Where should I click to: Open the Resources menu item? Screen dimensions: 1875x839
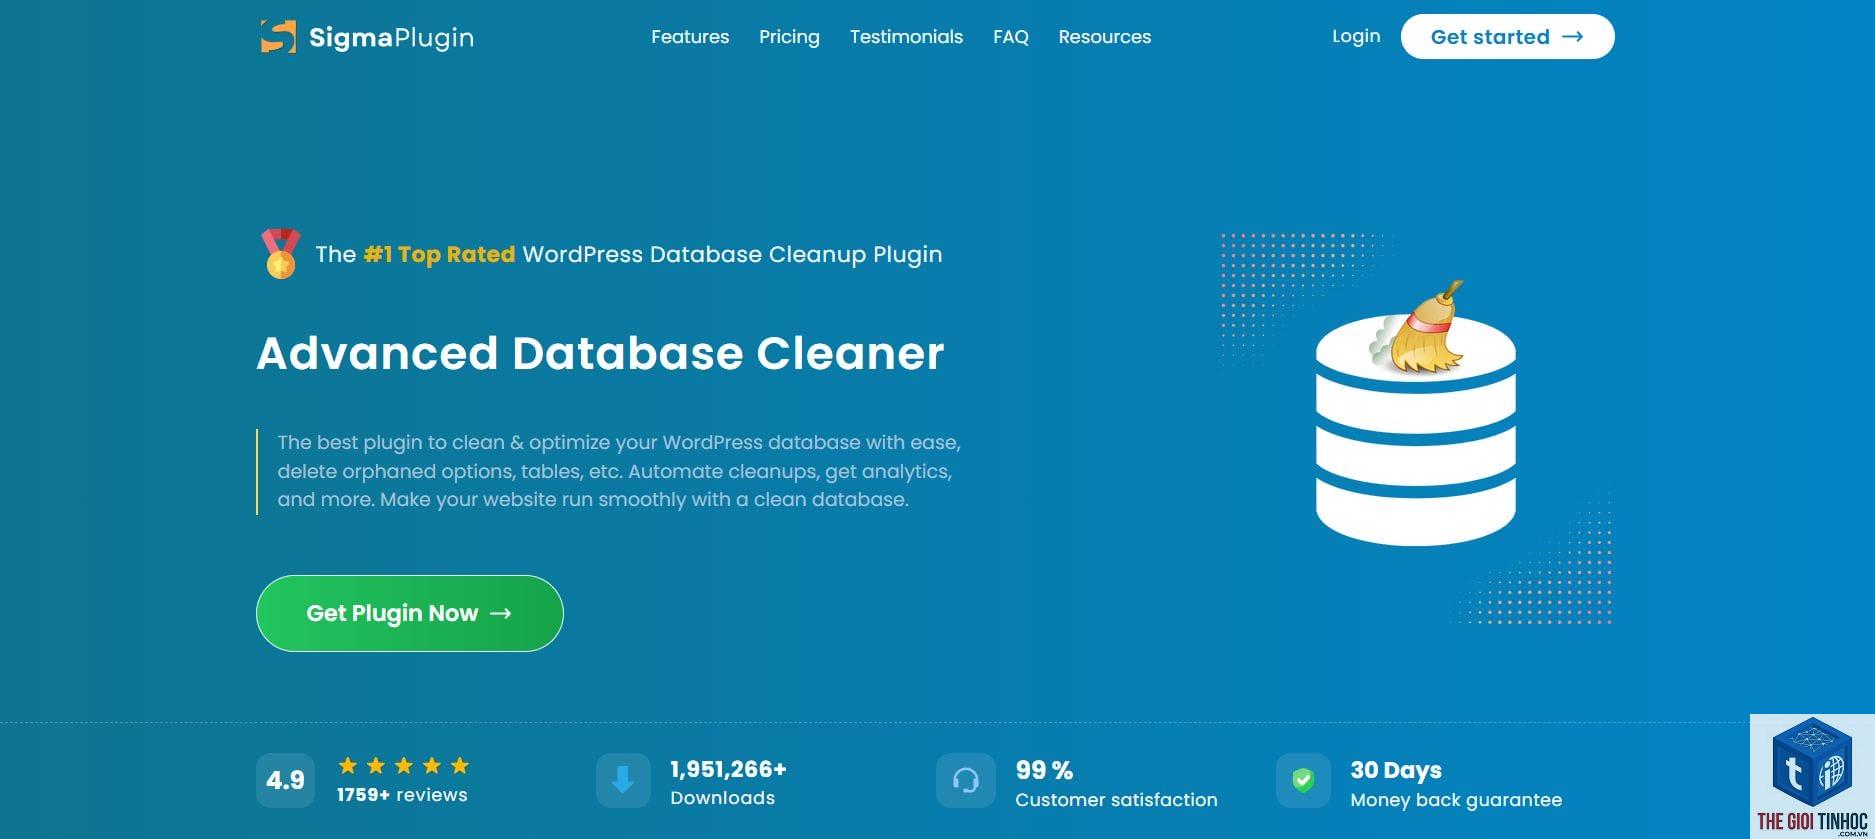tap(1105, 37)
